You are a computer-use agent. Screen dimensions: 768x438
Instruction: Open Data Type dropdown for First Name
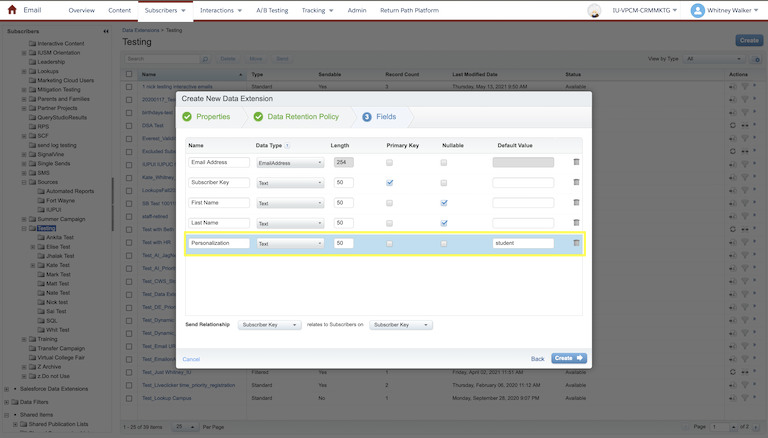coord(290,203)
